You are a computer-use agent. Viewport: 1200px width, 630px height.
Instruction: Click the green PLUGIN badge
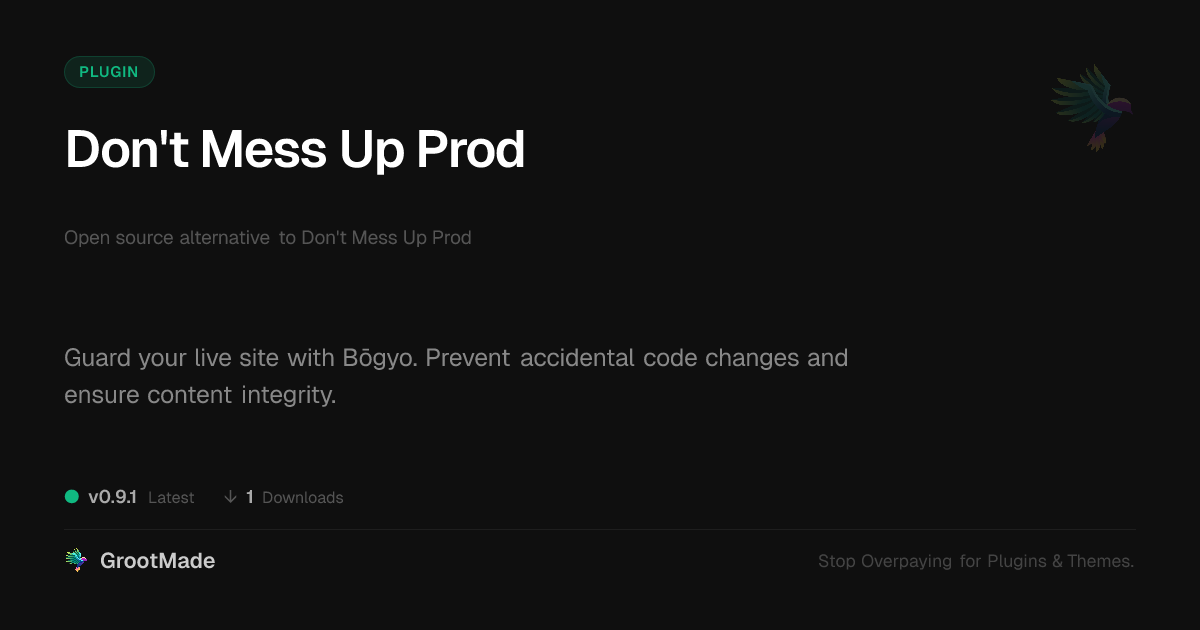tap(109, 72)
